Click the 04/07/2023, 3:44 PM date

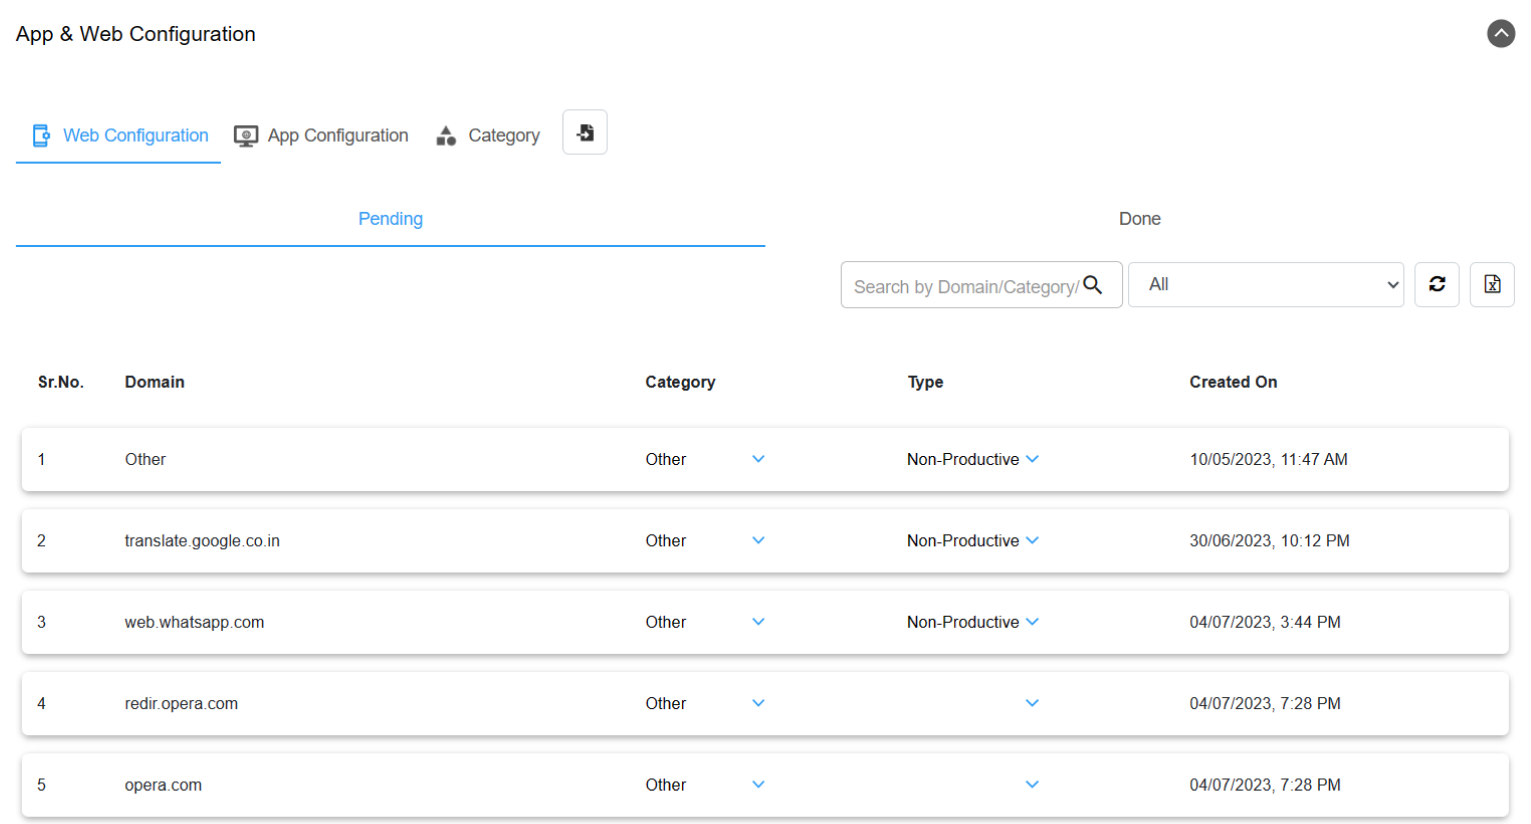(1265, 622)
